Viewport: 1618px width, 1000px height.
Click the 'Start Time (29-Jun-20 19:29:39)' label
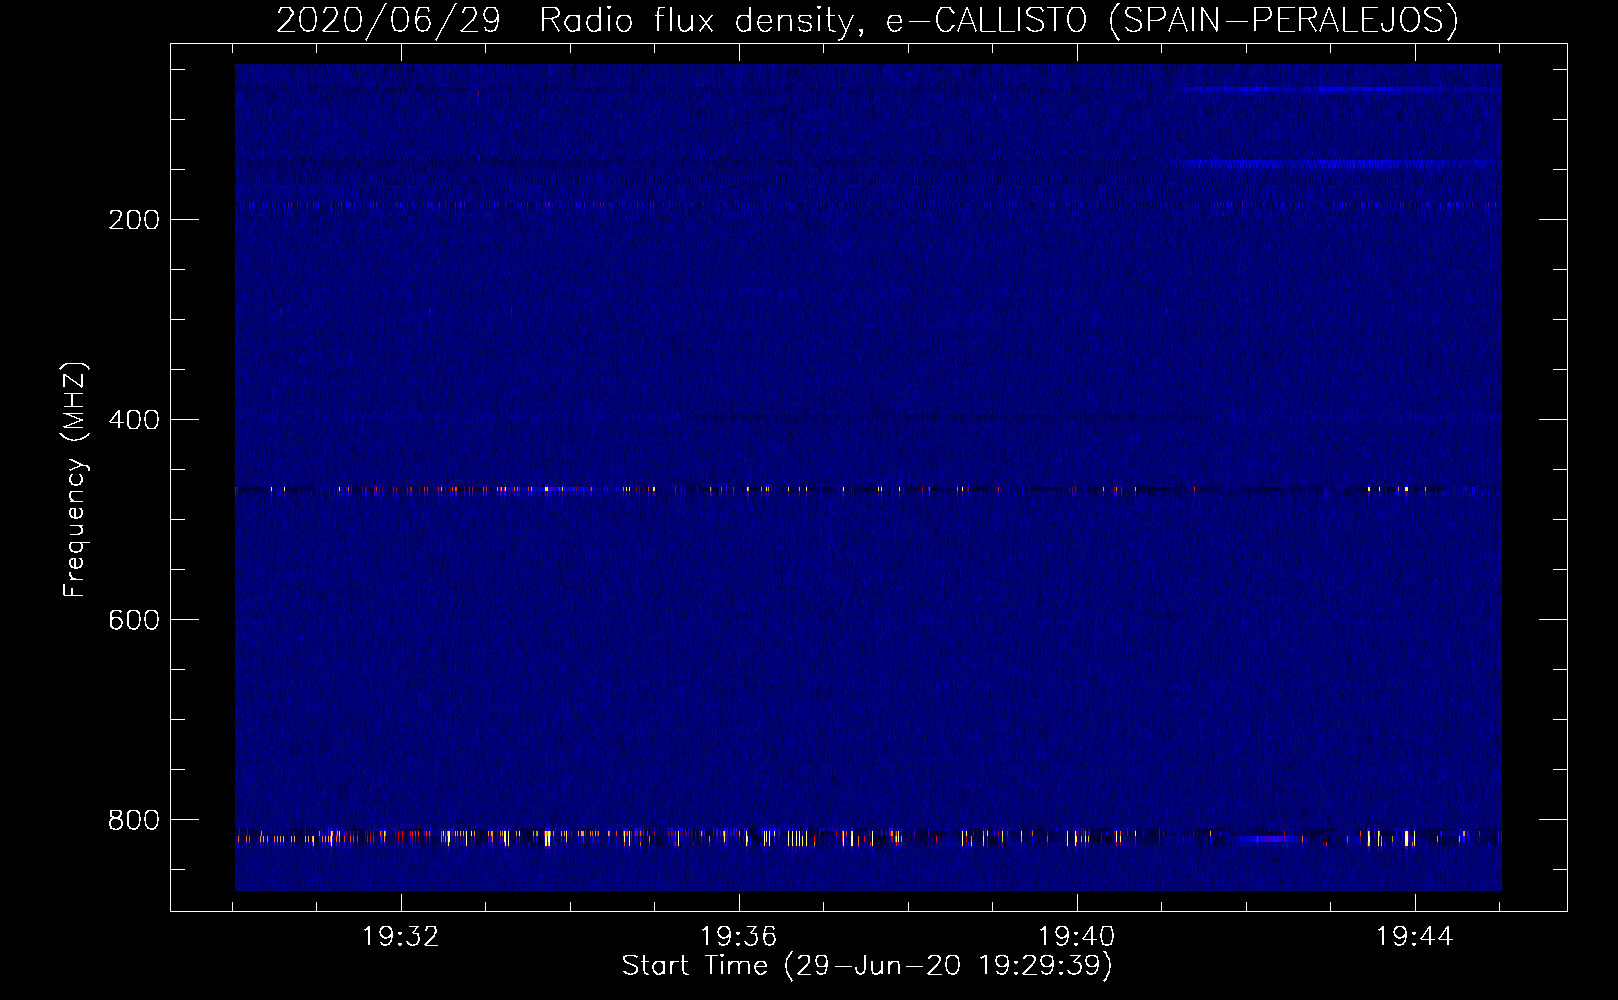867,966
